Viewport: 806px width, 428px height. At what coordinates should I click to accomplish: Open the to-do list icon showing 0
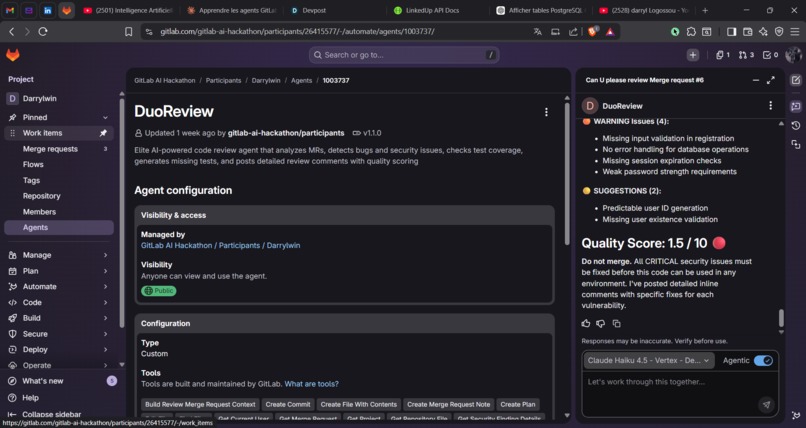tap(770, 55)
